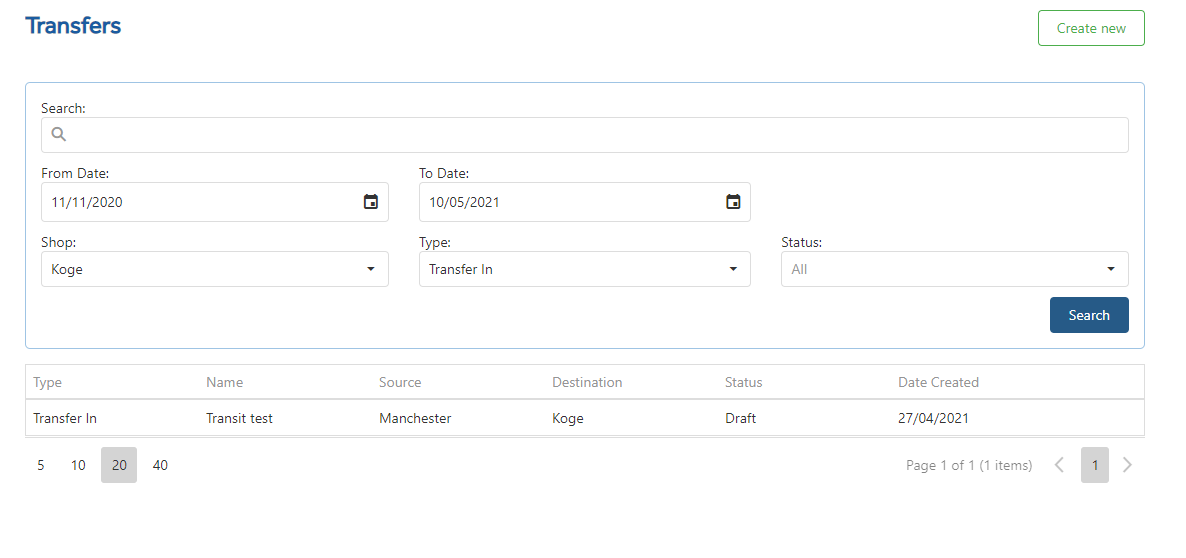Go to previous page arrow
Screen dimensions: 1186x558
point(1060,465)
